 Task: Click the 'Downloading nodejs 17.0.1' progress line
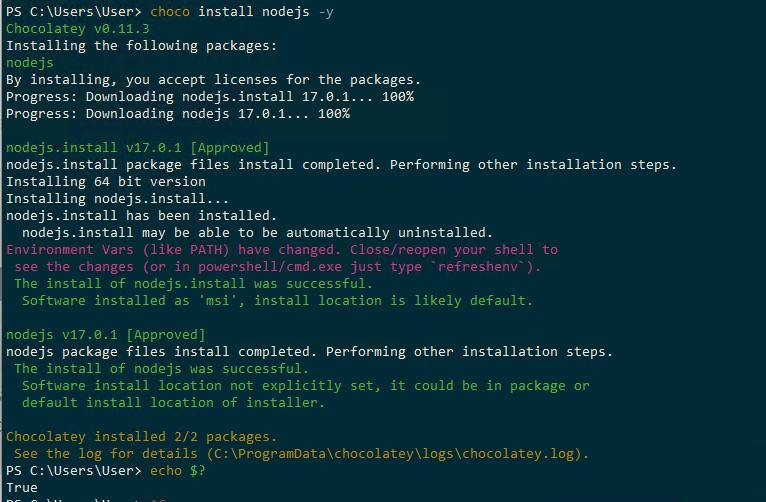point(177,113)
